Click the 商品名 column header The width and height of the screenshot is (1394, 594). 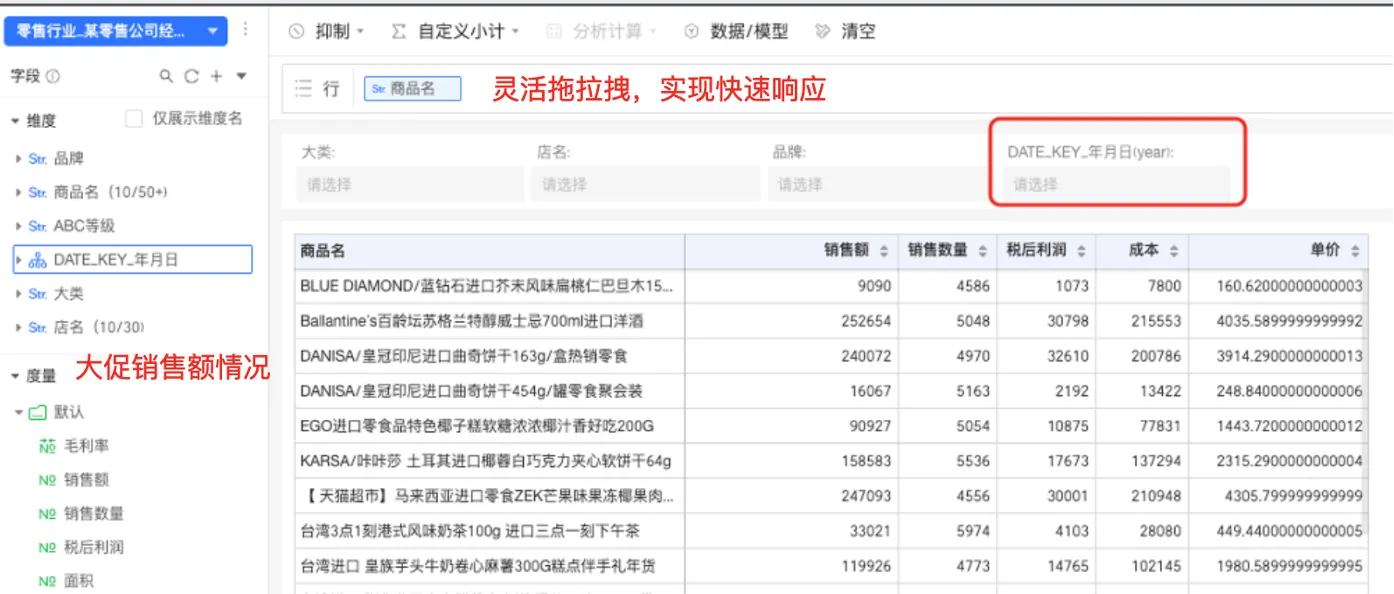[490, 251]
